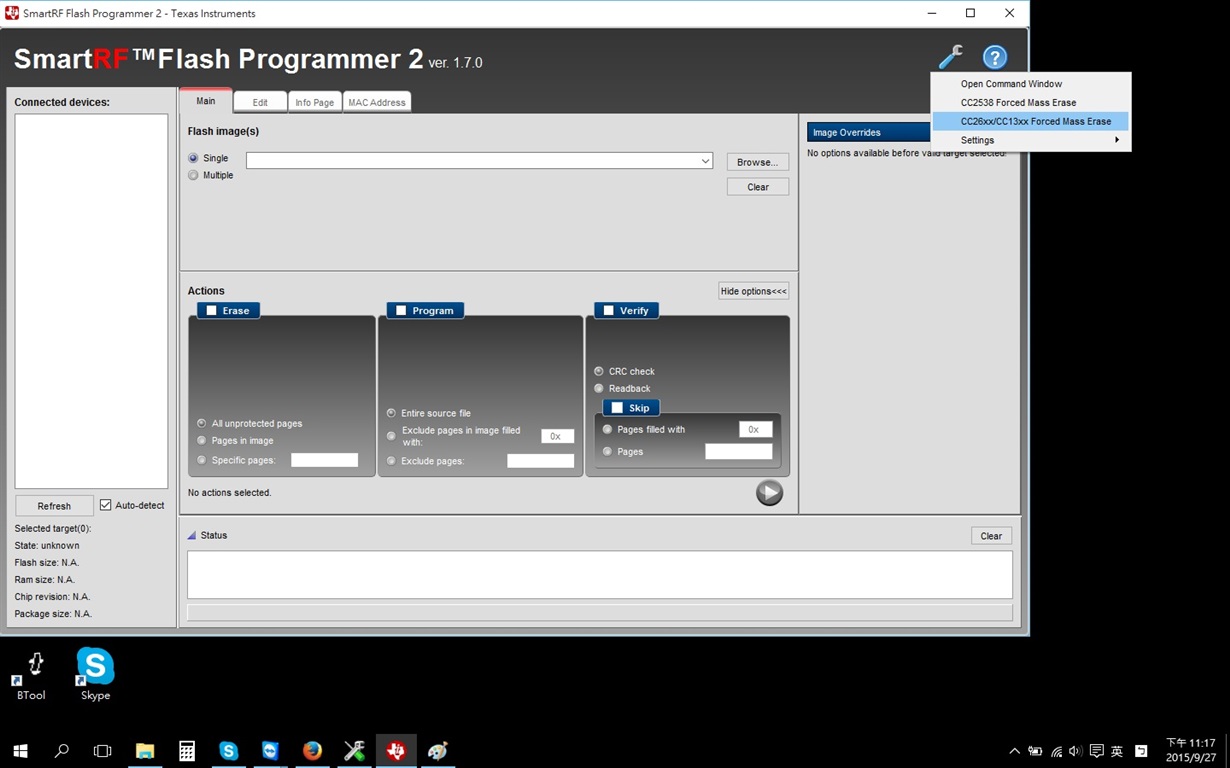Click the Specific pages input field

tap(324, 460)
